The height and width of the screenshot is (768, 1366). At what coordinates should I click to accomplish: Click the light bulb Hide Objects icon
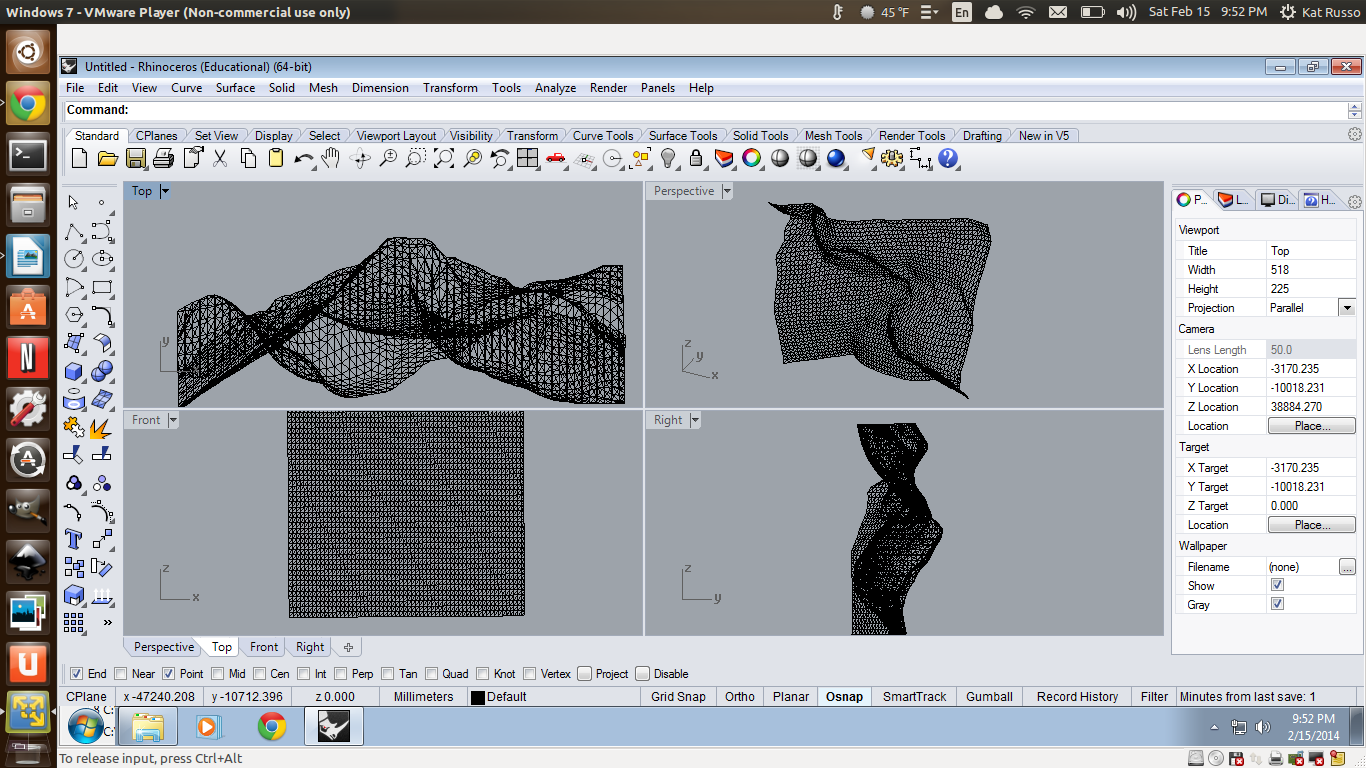tap(669, 158)
